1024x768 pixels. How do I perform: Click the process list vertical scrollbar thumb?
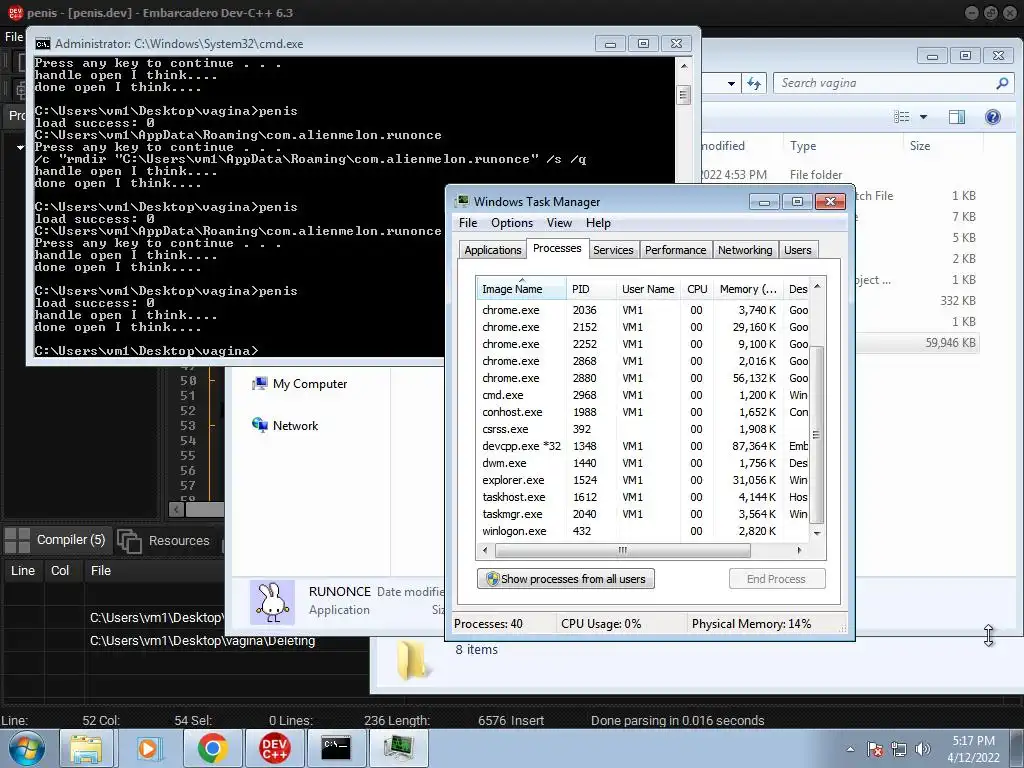[x=816, y=434]
